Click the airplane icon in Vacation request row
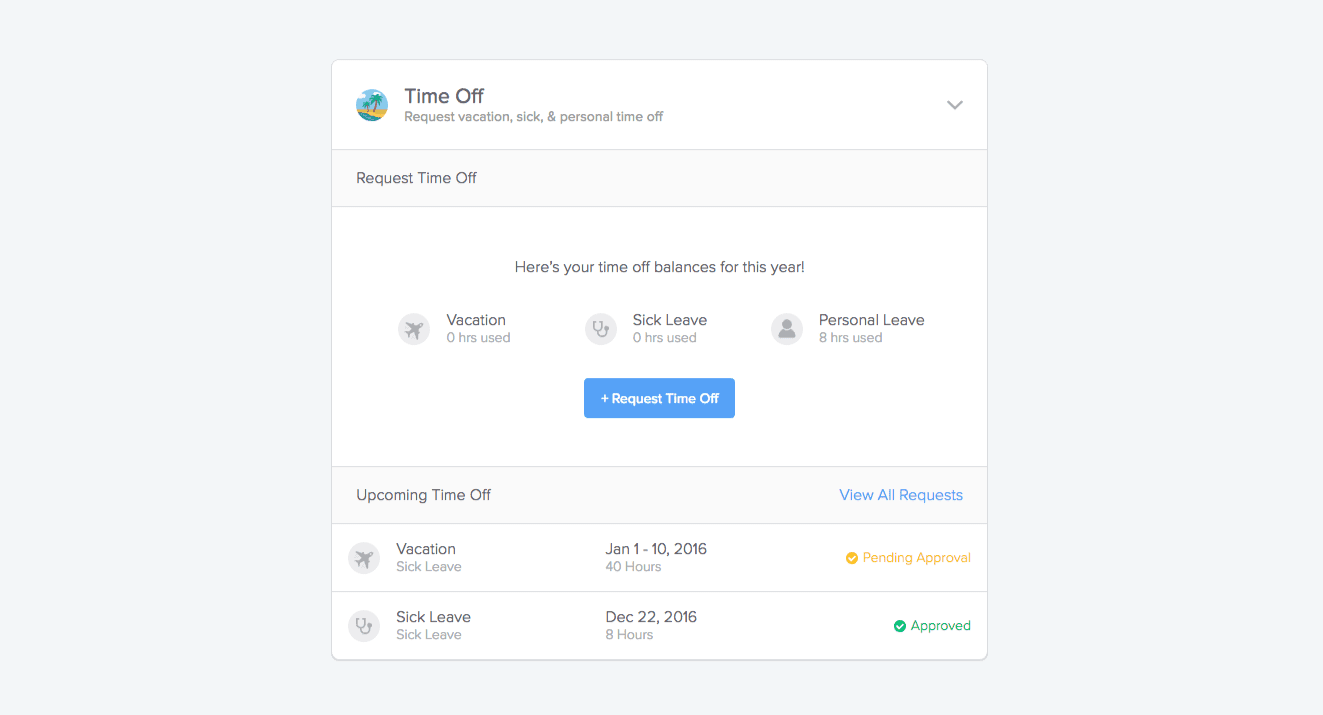 [x=364, y=558]
